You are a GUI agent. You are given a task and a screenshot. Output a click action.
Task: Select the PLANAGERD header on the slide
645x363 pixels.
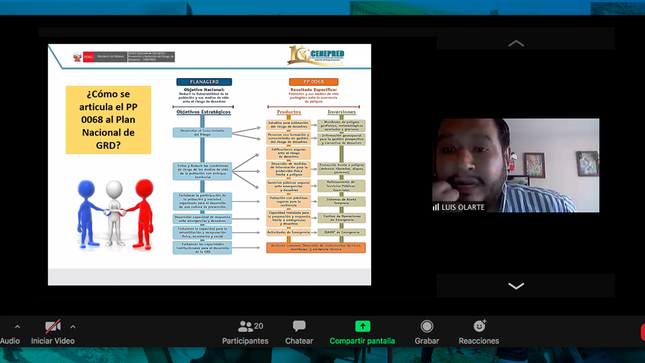pyautogui.click(x=204, y=82)
